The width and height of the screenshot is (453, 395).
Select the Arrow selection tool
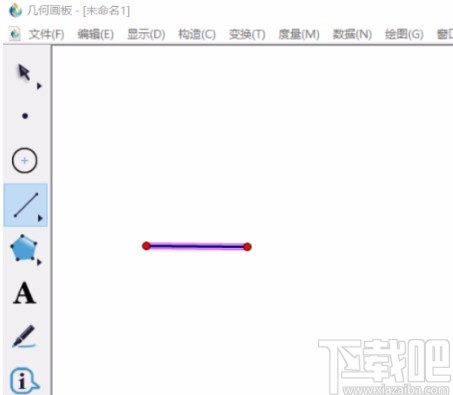point(24,72)
